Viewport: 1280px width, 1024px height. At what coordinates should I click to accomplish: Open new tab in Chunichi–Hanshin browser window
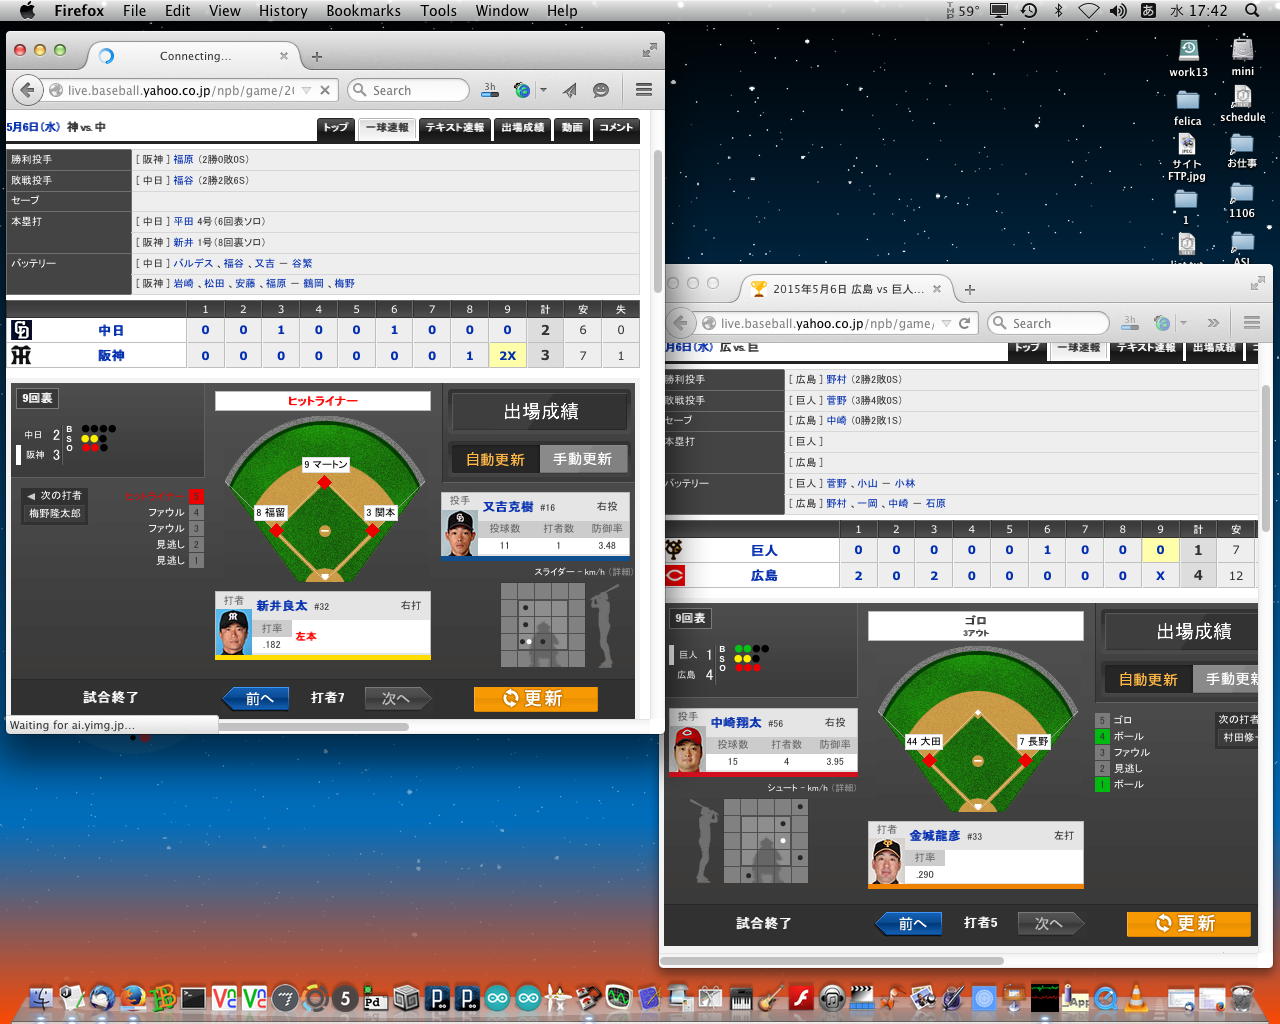317,56
